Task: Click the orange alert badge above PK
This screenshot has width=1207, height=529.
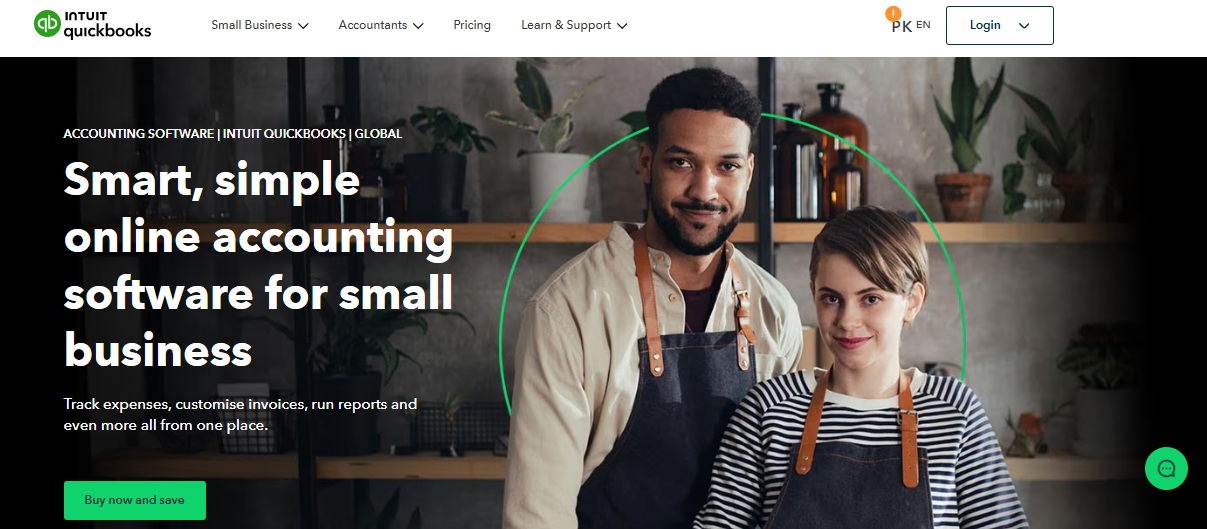Action: 893,14
